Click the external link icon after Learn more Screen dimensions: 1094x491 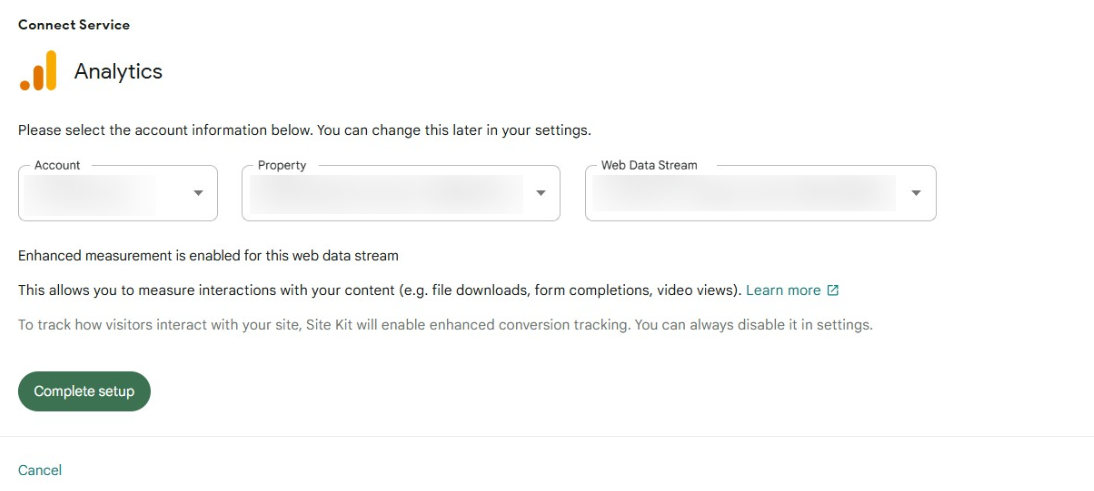point(832,290)
